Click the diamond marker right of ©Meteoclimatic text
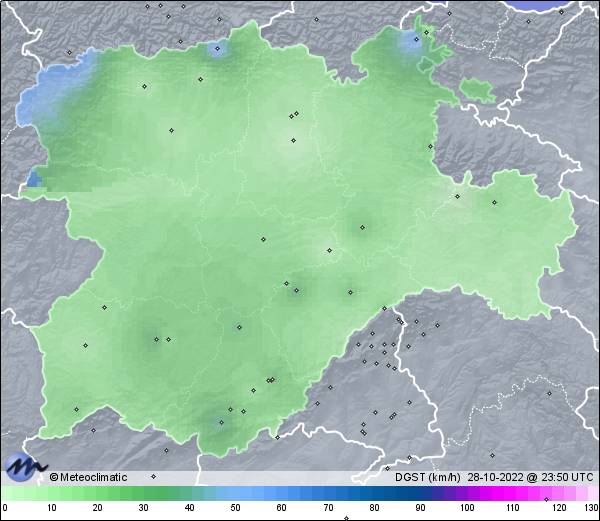 (x=153, y=477)
